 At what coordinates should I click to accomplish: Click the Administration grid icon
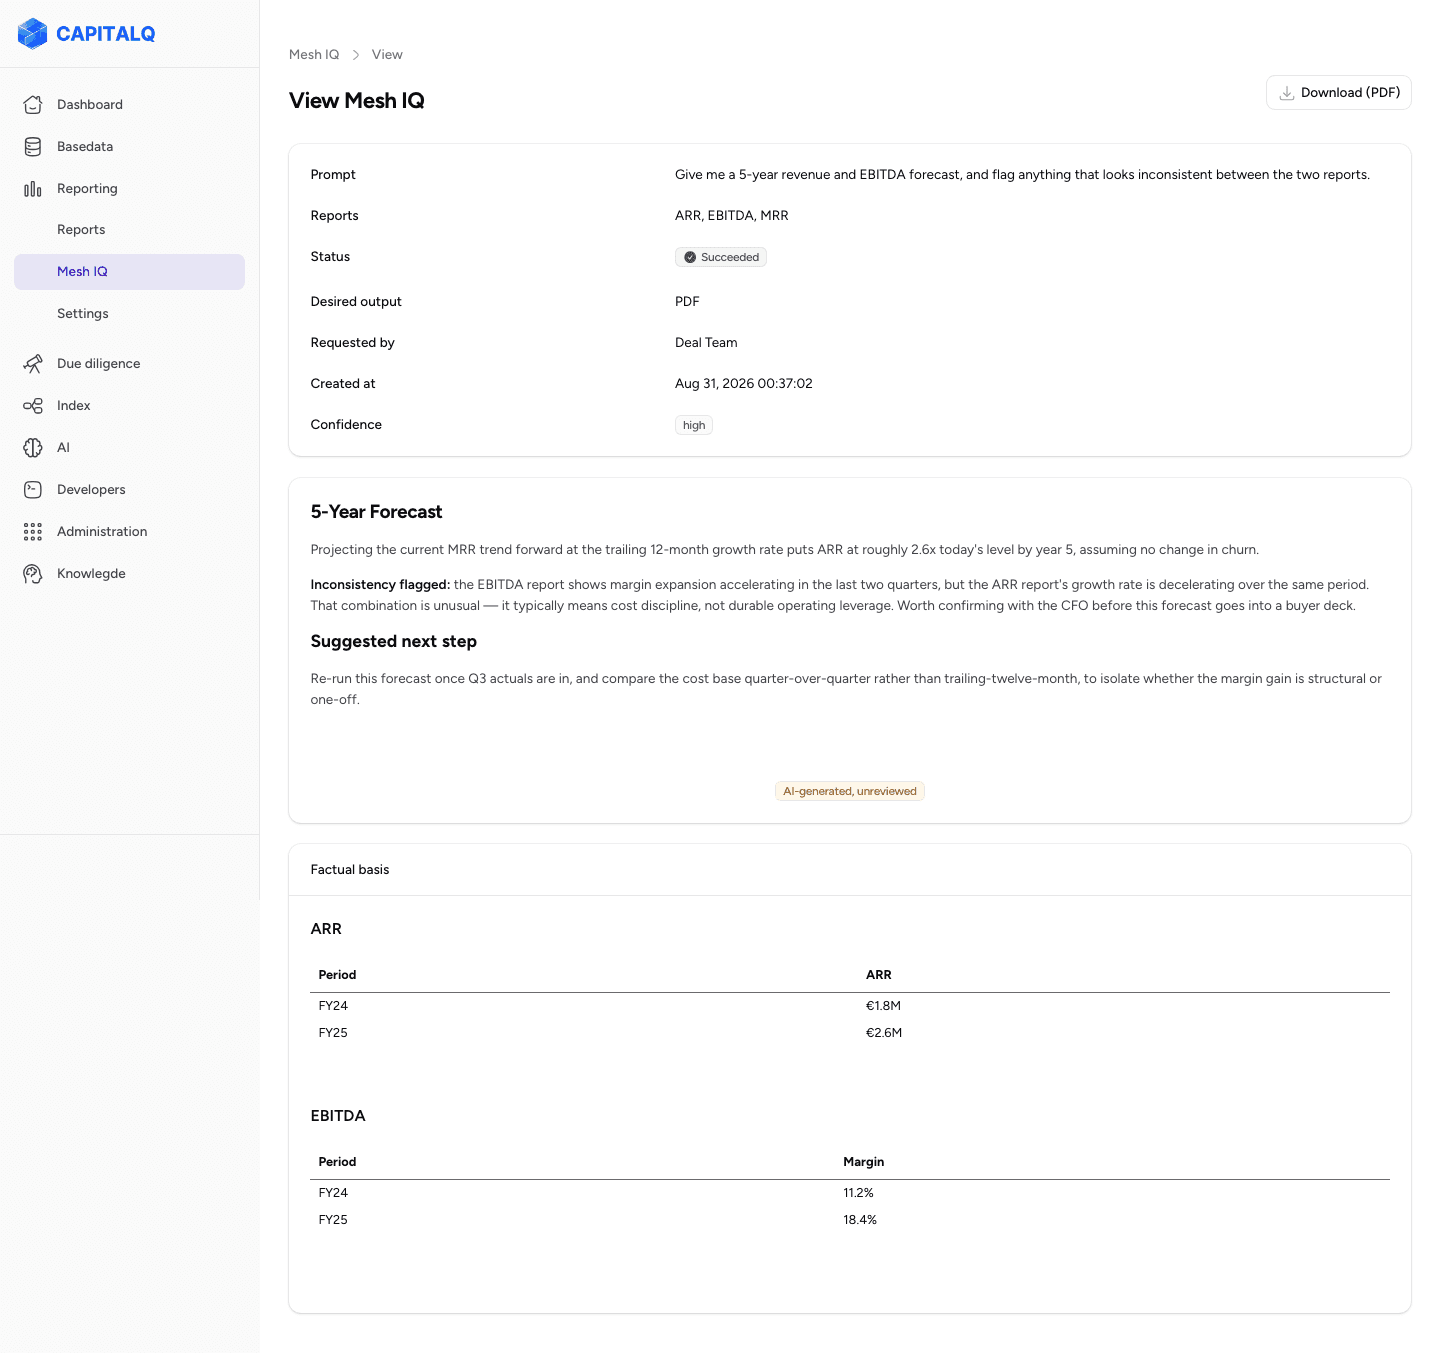click(x=33, y=531)
